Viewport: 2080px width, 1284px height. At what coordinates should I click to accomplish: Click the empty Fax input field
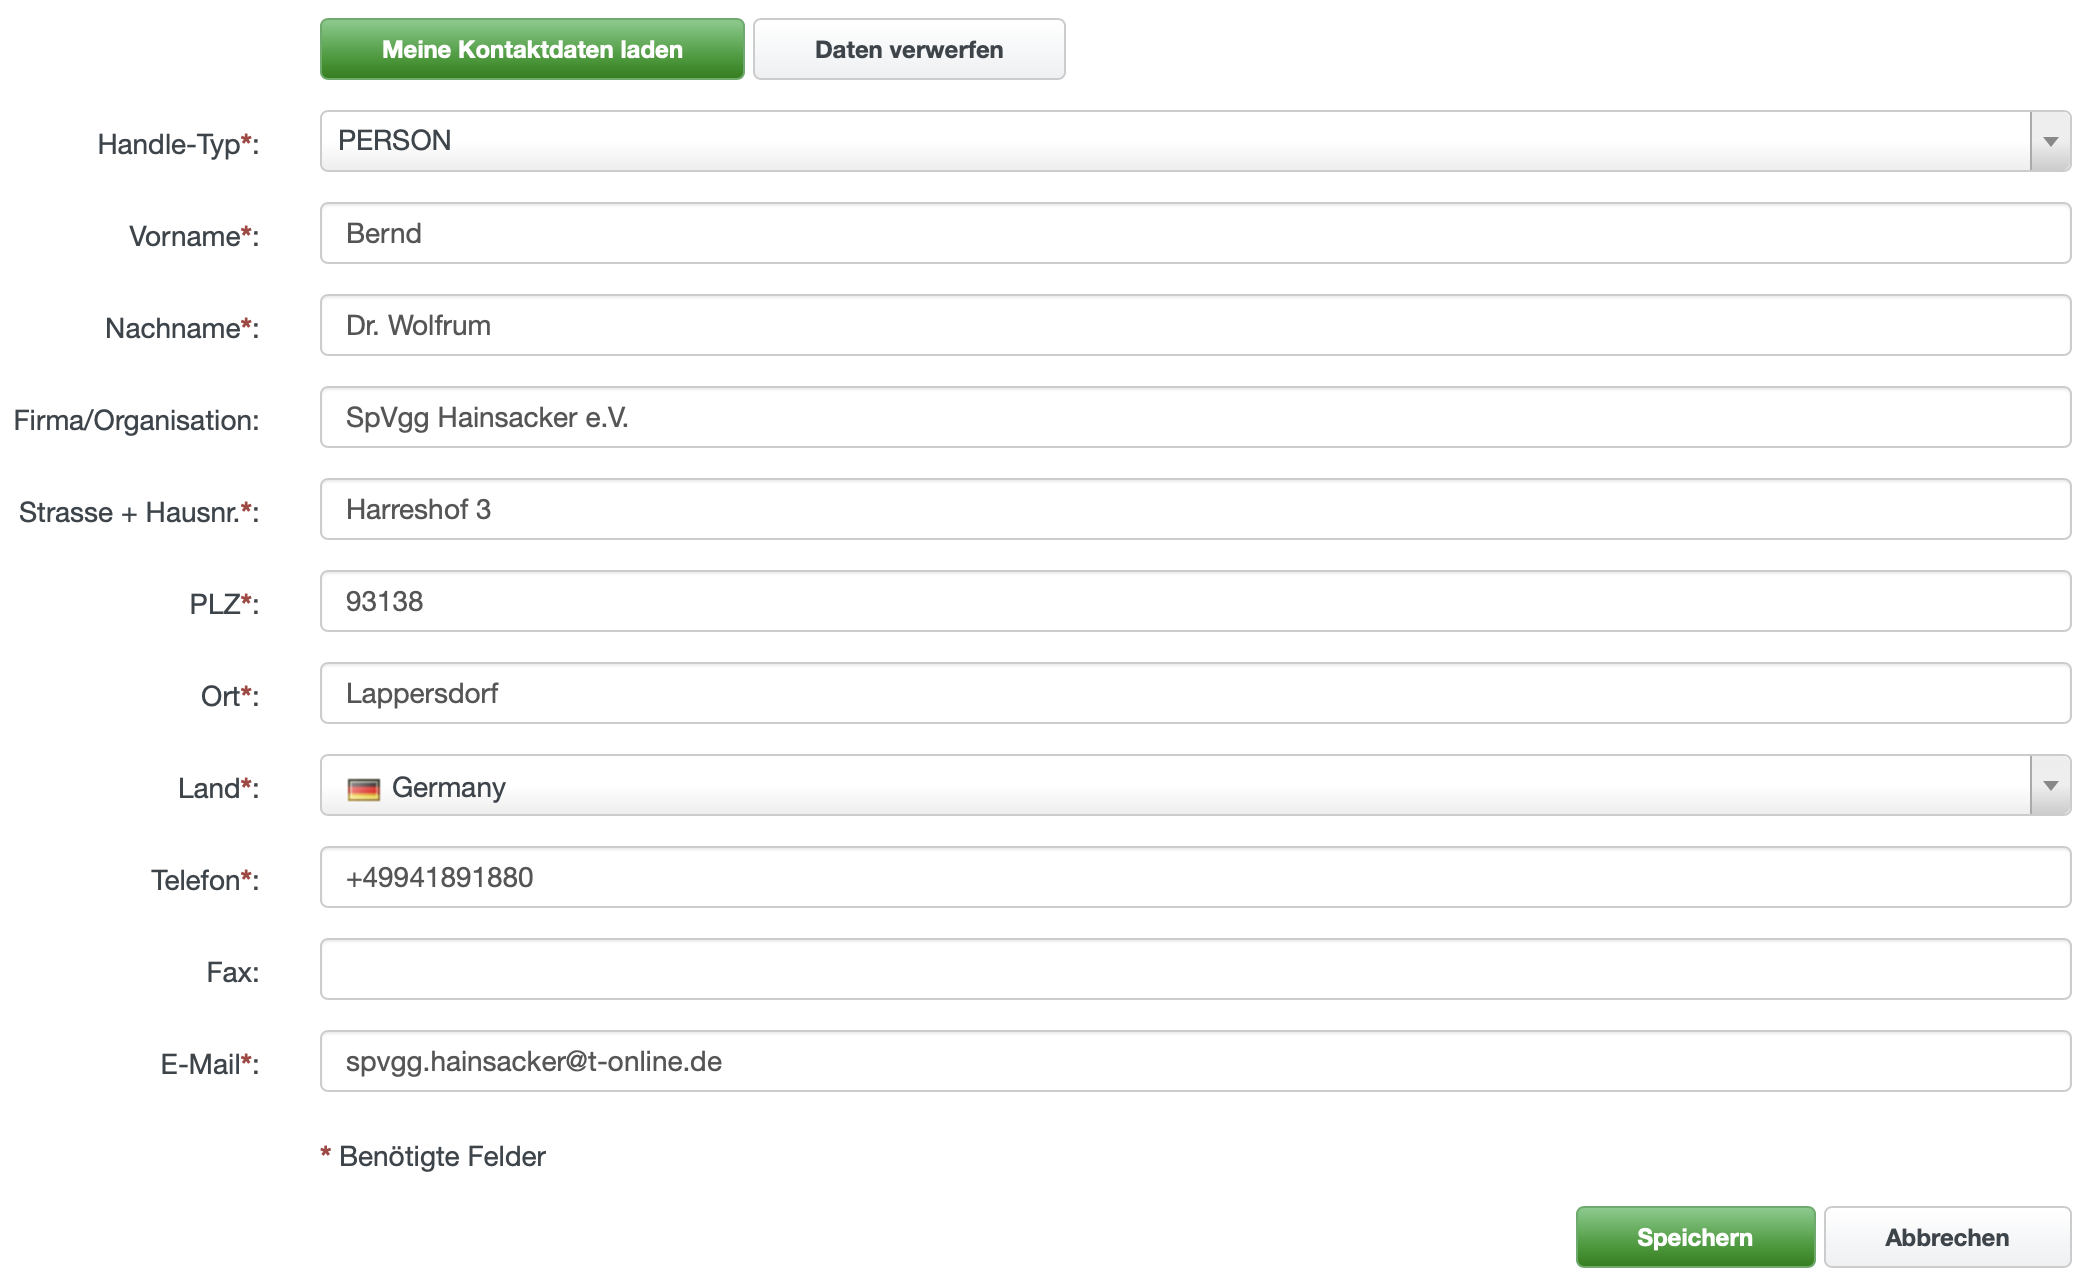[1195, 970]
